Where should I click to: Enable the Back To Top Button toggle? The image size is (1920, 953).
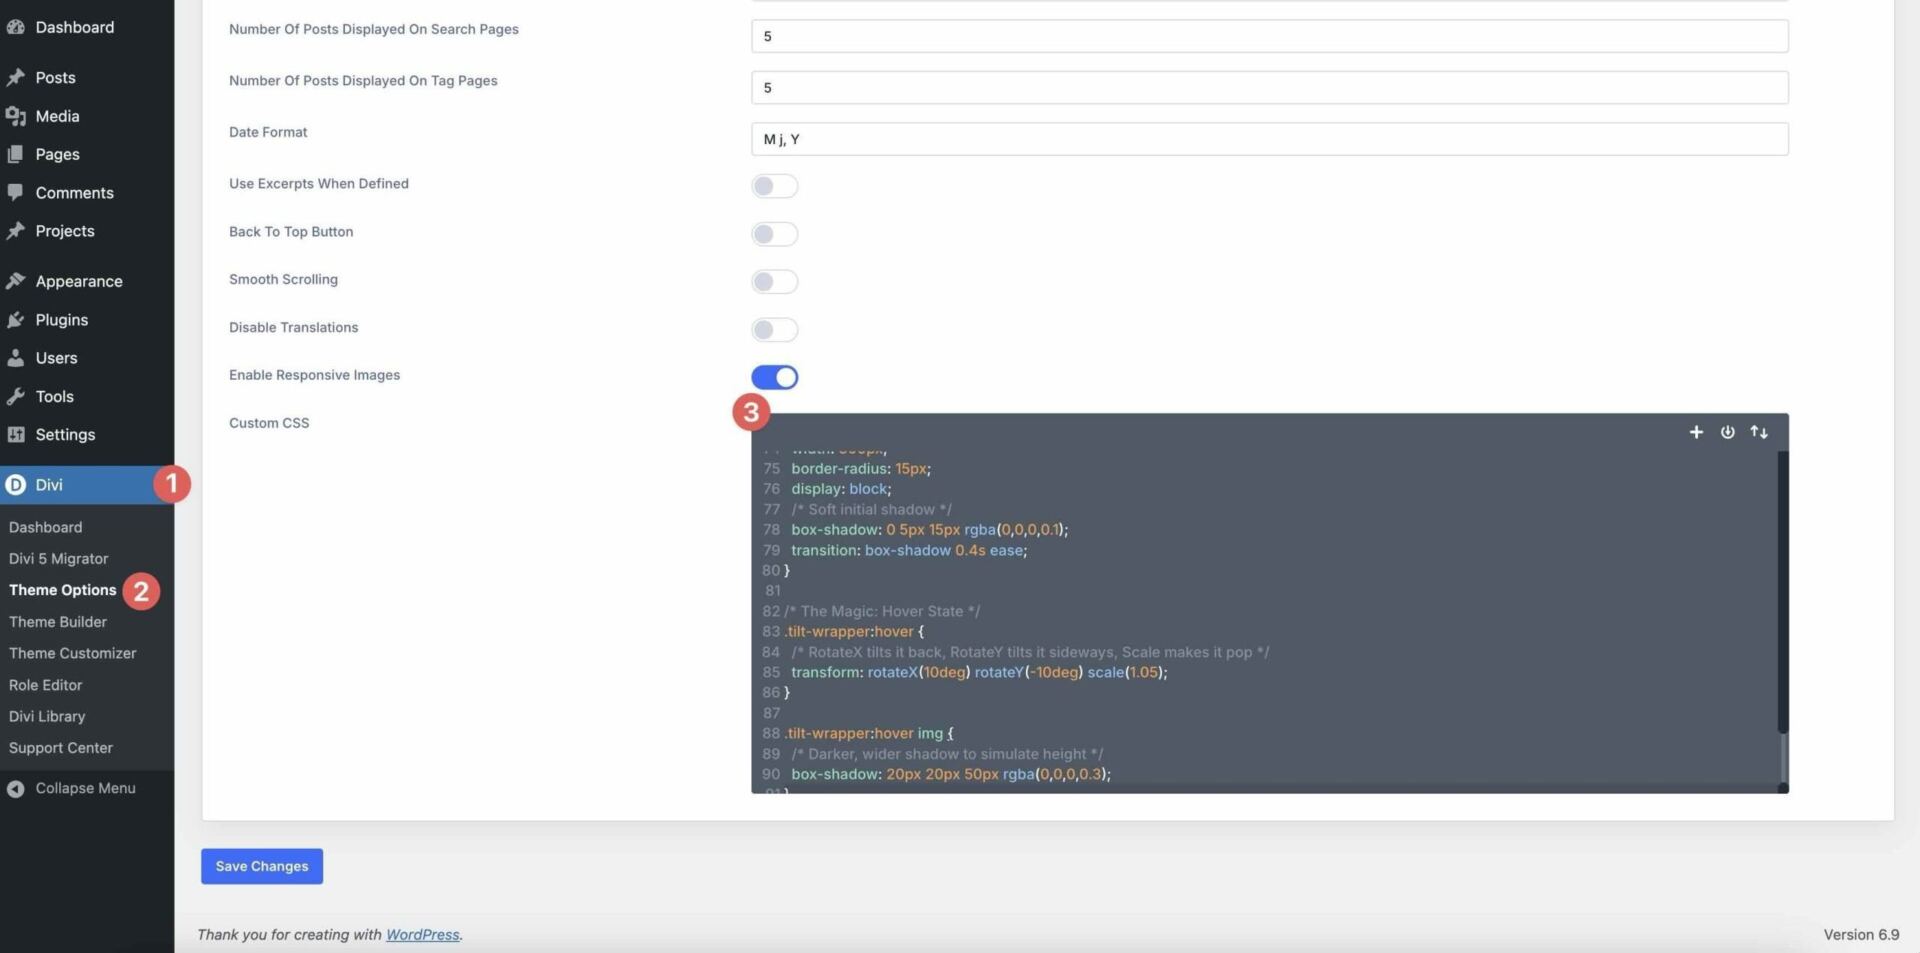775,234
